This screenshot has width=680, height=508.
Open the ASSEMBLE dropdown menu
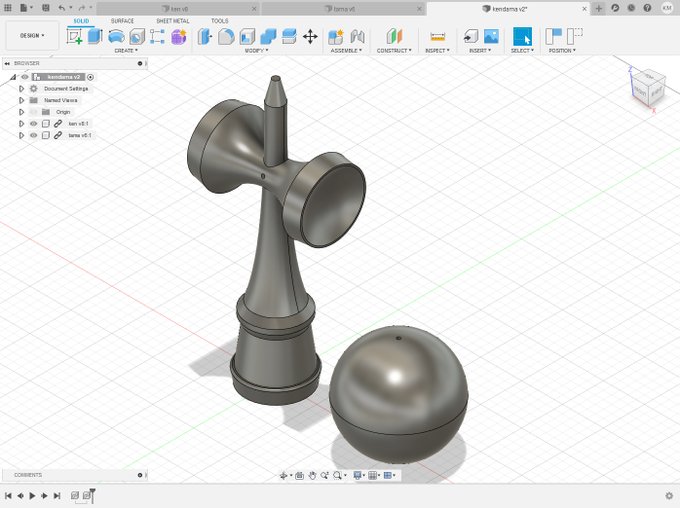coord(346,51)
